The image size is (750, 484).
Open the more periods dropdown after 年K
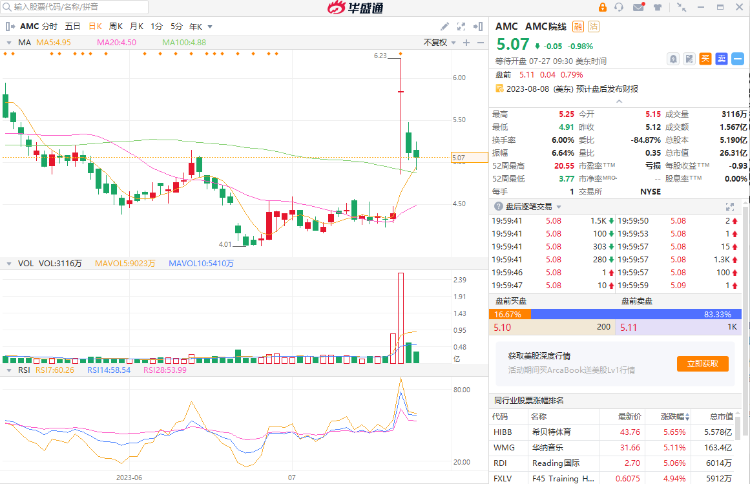coord(210,27)
